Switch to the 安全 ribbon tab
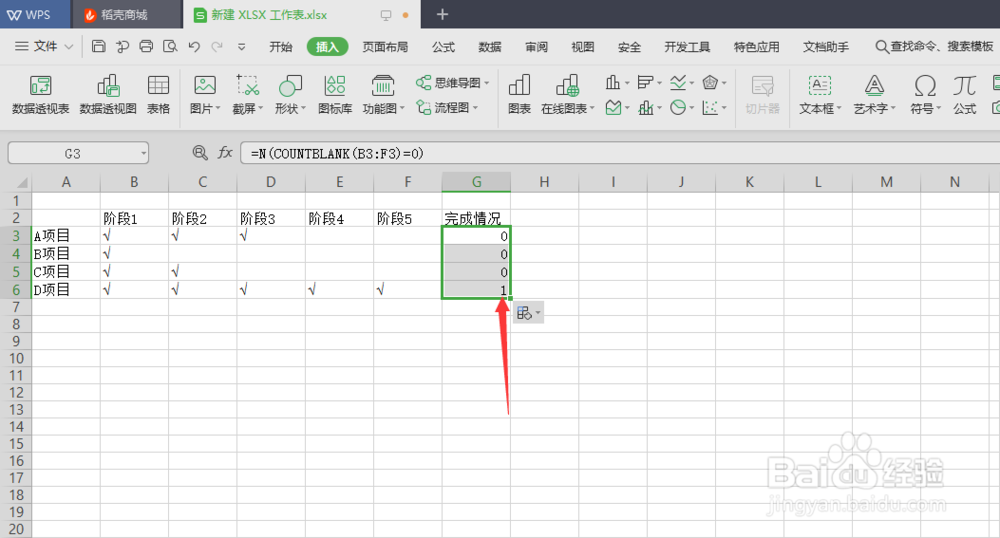The width and height of the screenshot is (1000, 538). pyautogui.click(x=629, y=47)
